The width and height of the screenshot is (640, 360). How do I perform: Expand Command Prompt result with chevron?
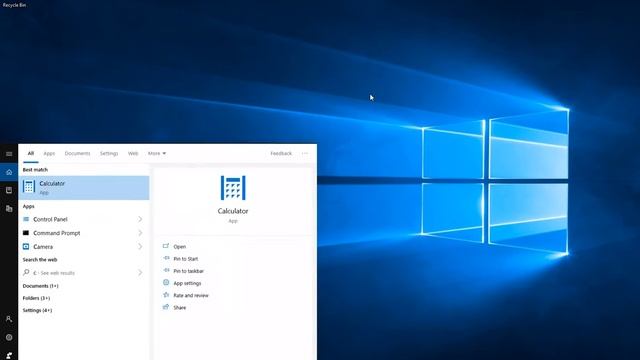pos(140,233)
